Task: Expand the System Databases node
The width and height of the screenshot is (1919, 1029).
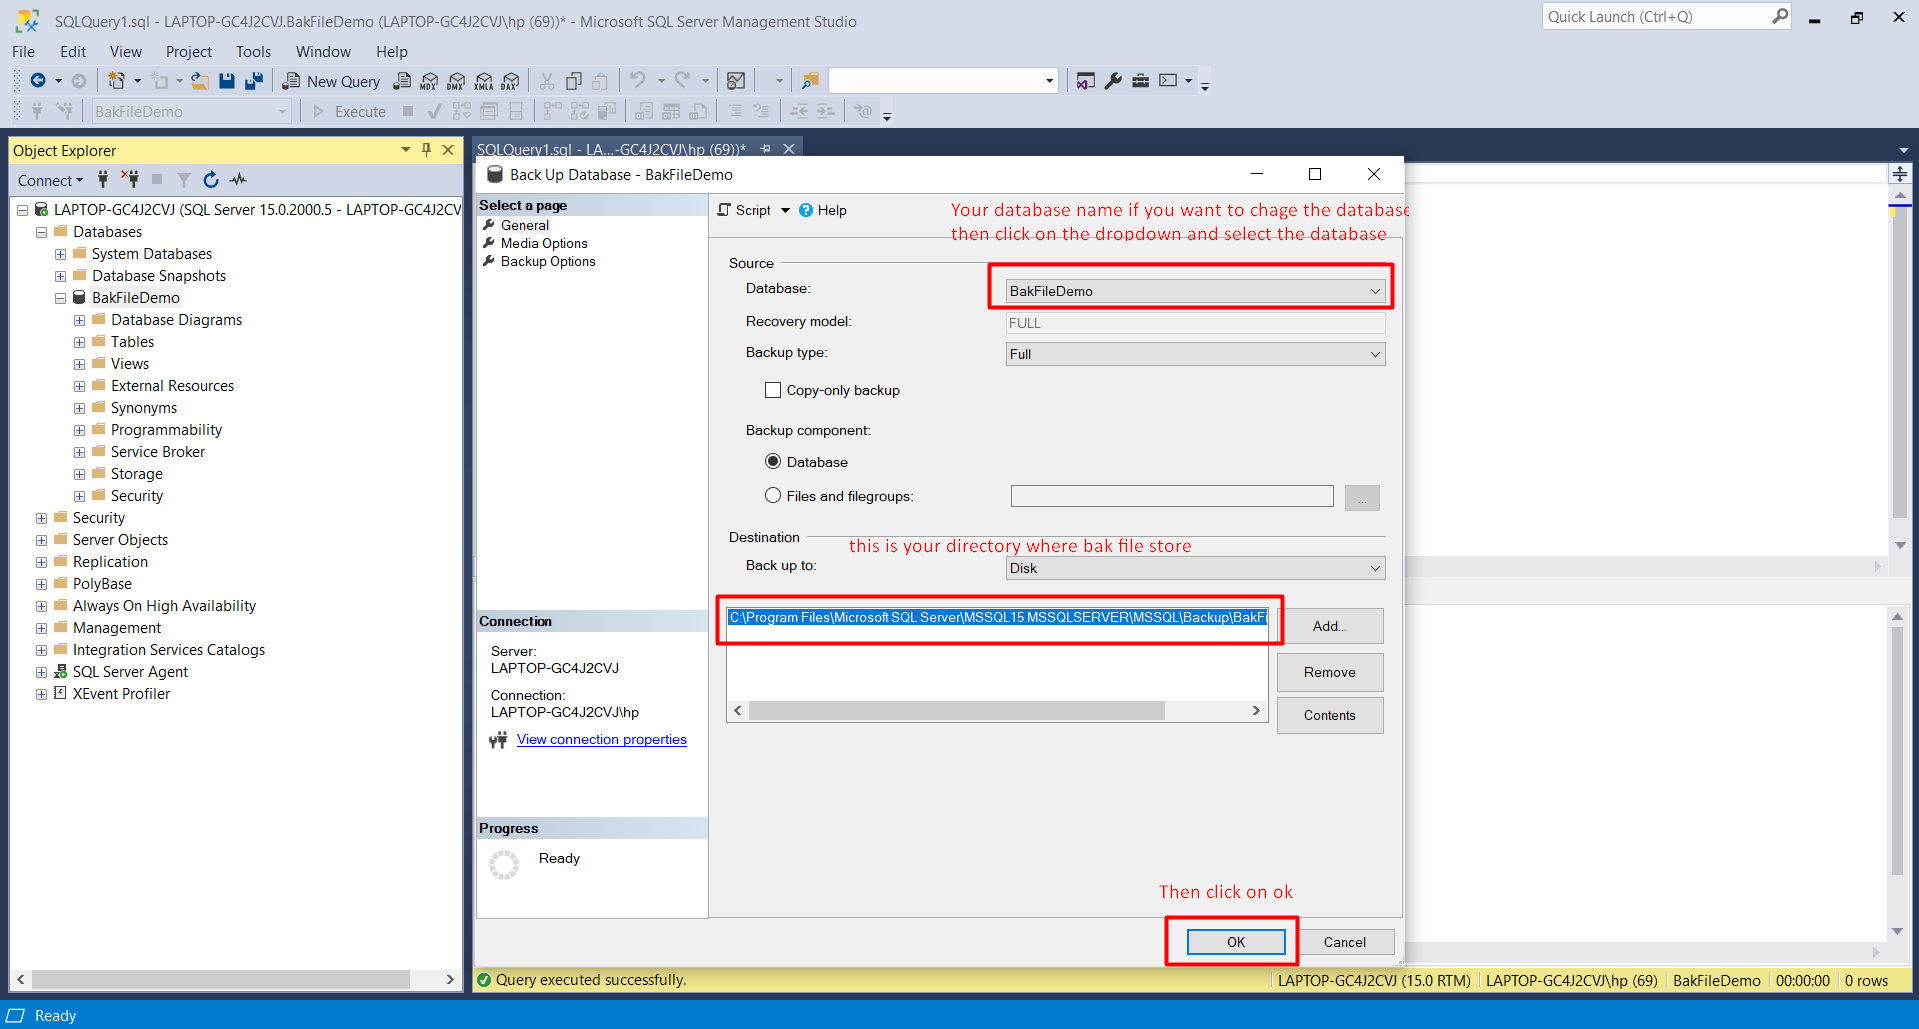Action: (x=61, y=254)
